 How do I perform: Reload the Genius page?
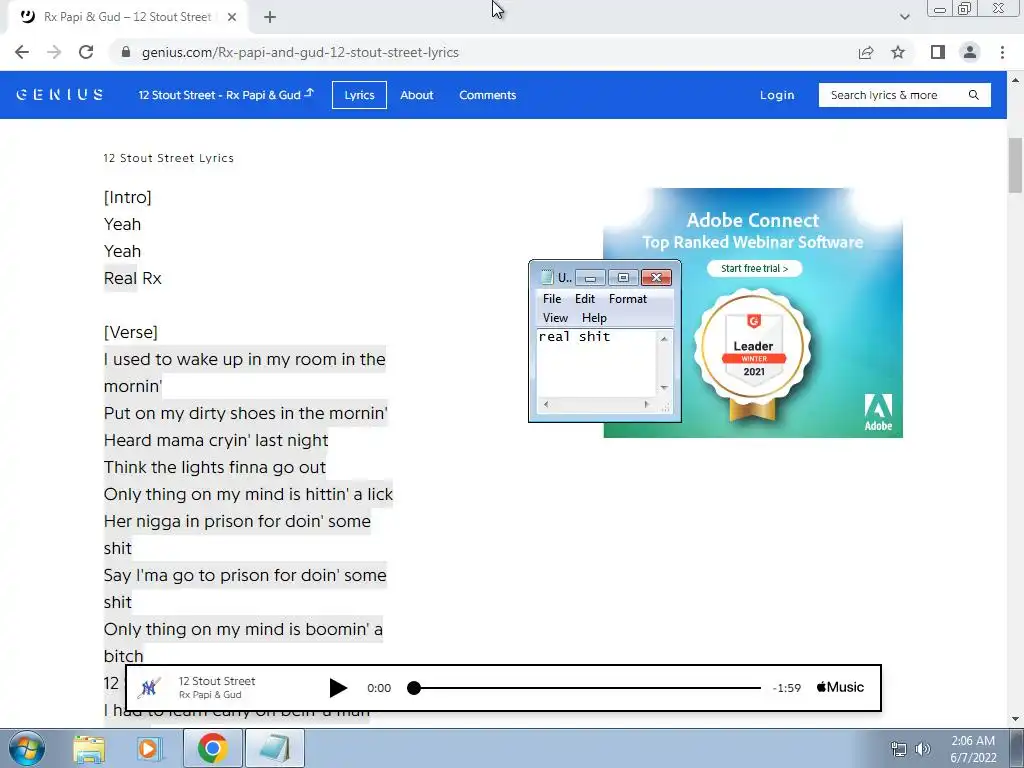point(86,52)
